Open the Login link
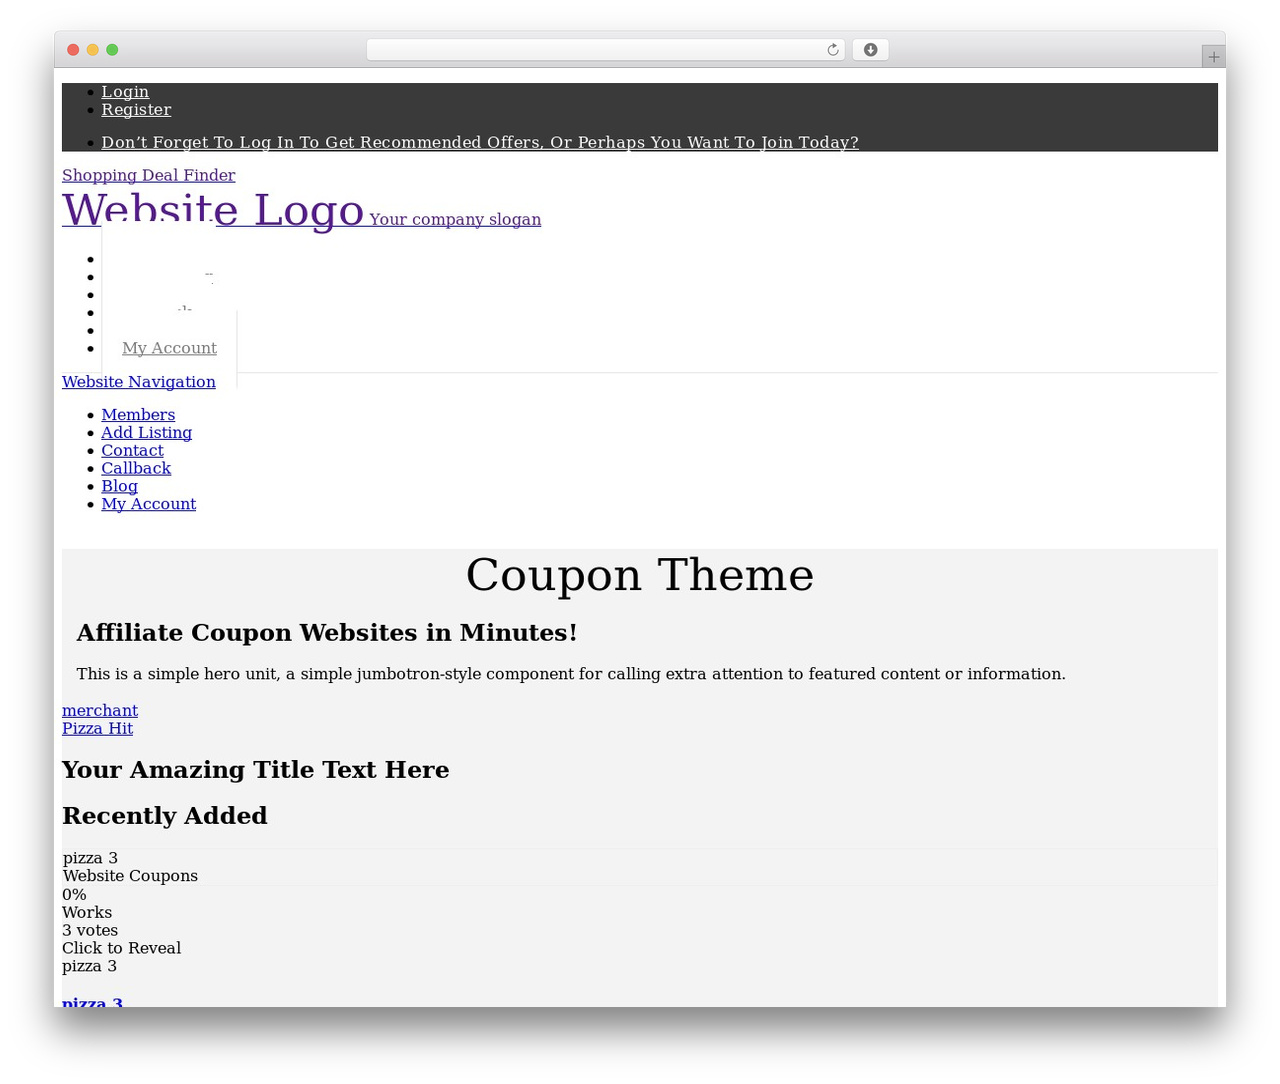1280x1084 pixels. point(125,92)
